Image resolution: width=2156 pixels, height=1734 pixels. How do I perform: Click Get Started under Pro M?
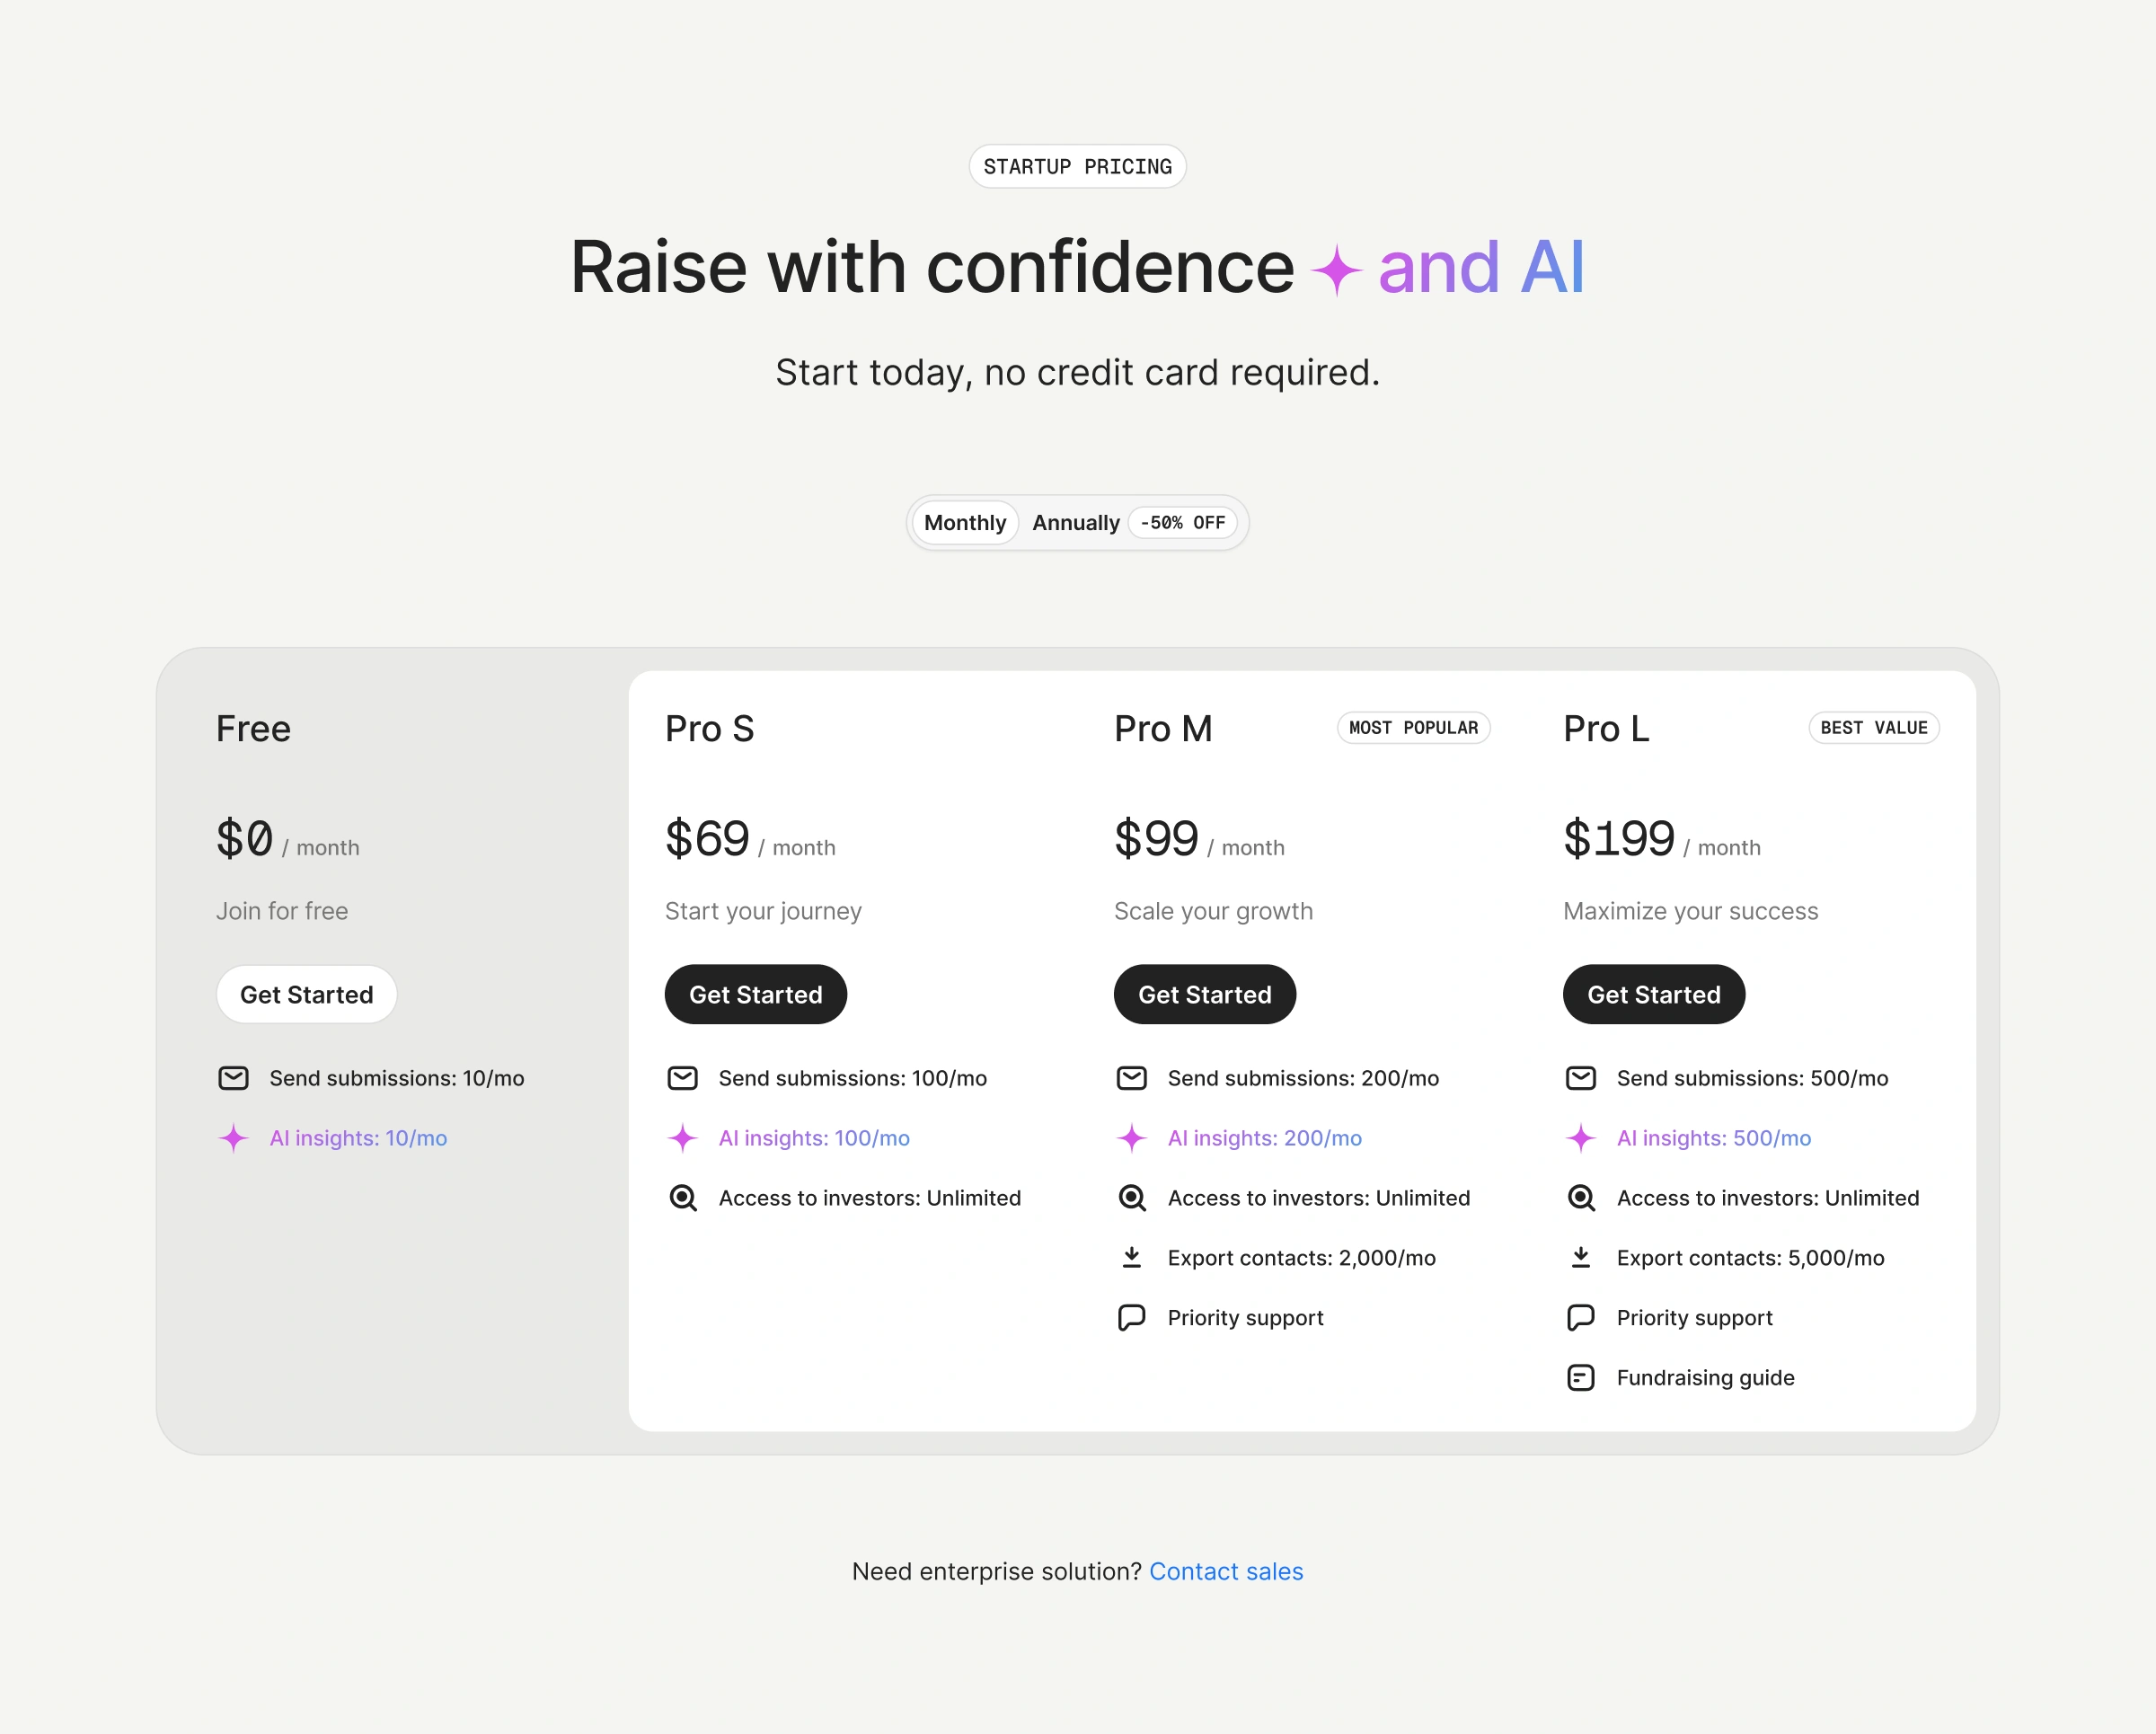[x=1205, y=995]
